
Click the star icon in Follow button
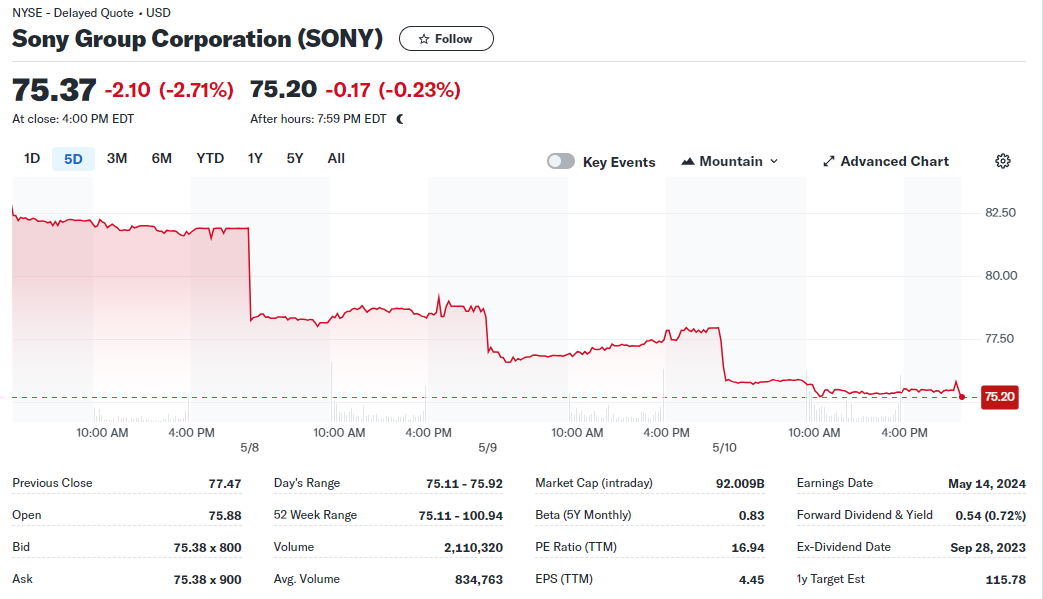tap(424, 39)
